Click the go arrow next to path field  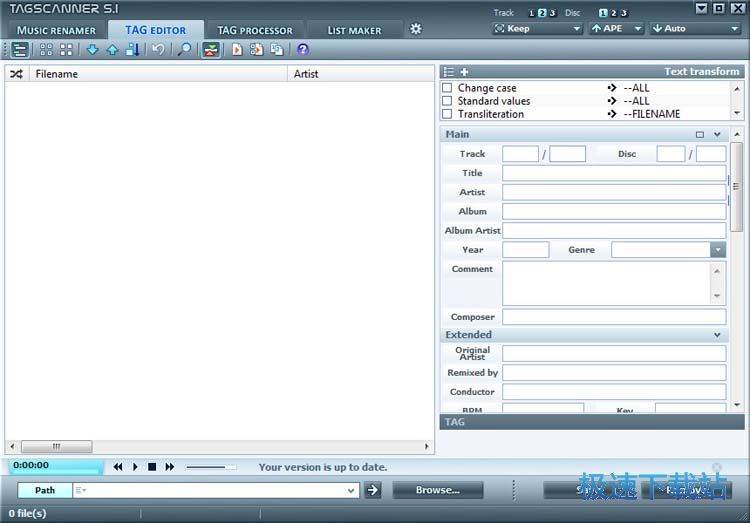pyautogui.click(x=373, y=490)
